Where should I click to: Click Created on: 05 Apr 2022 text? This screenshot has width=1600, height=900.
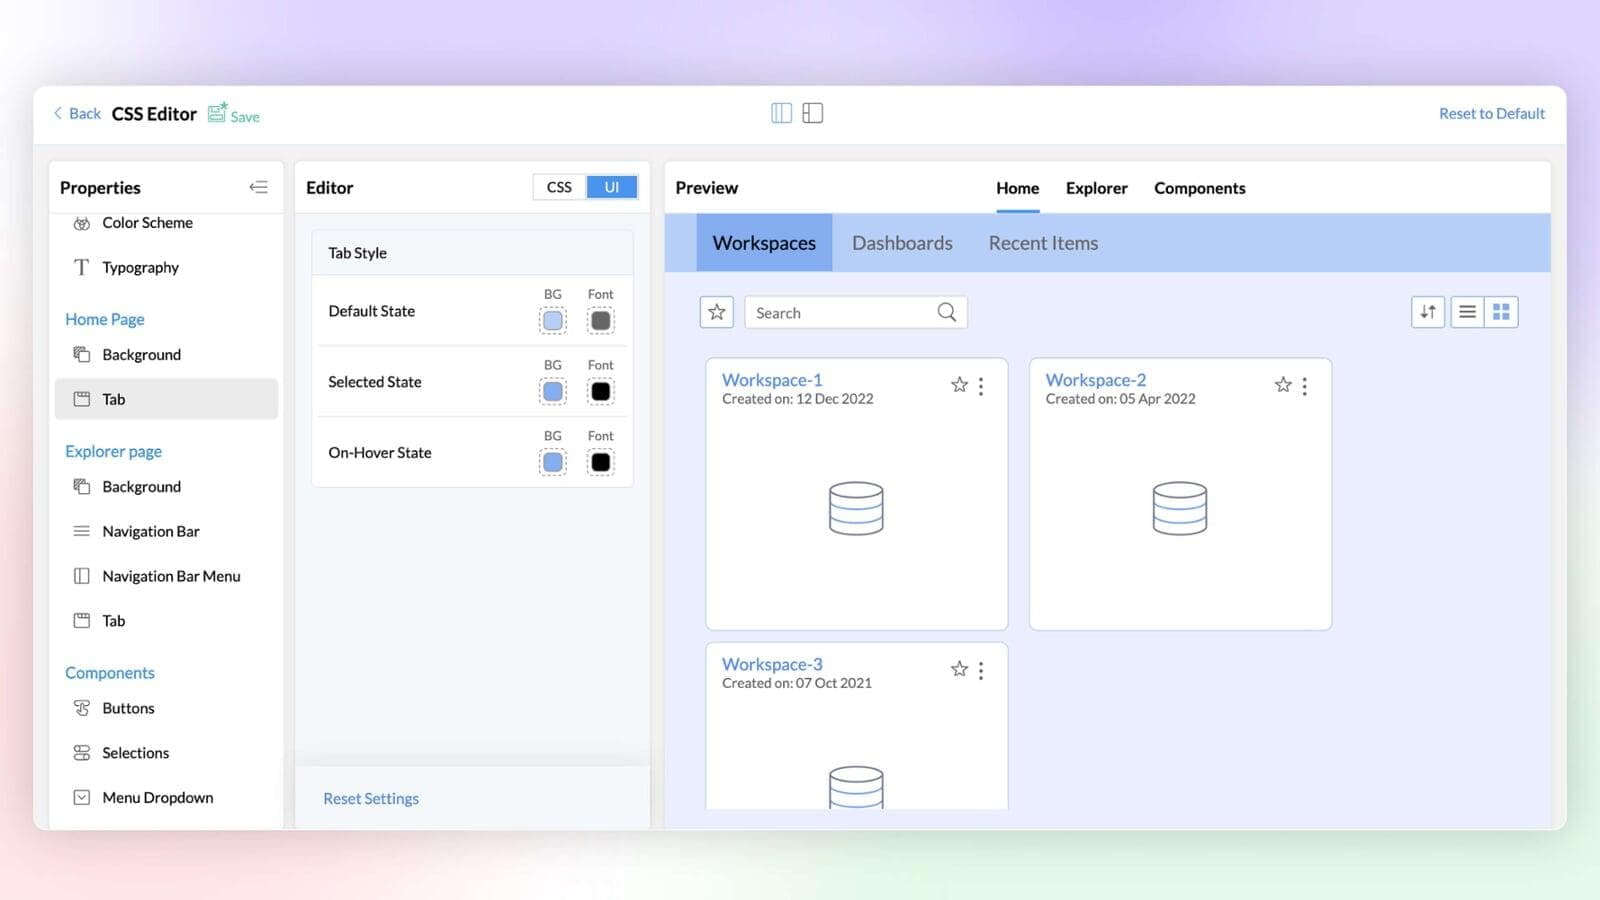click(x=1121, y=399)
